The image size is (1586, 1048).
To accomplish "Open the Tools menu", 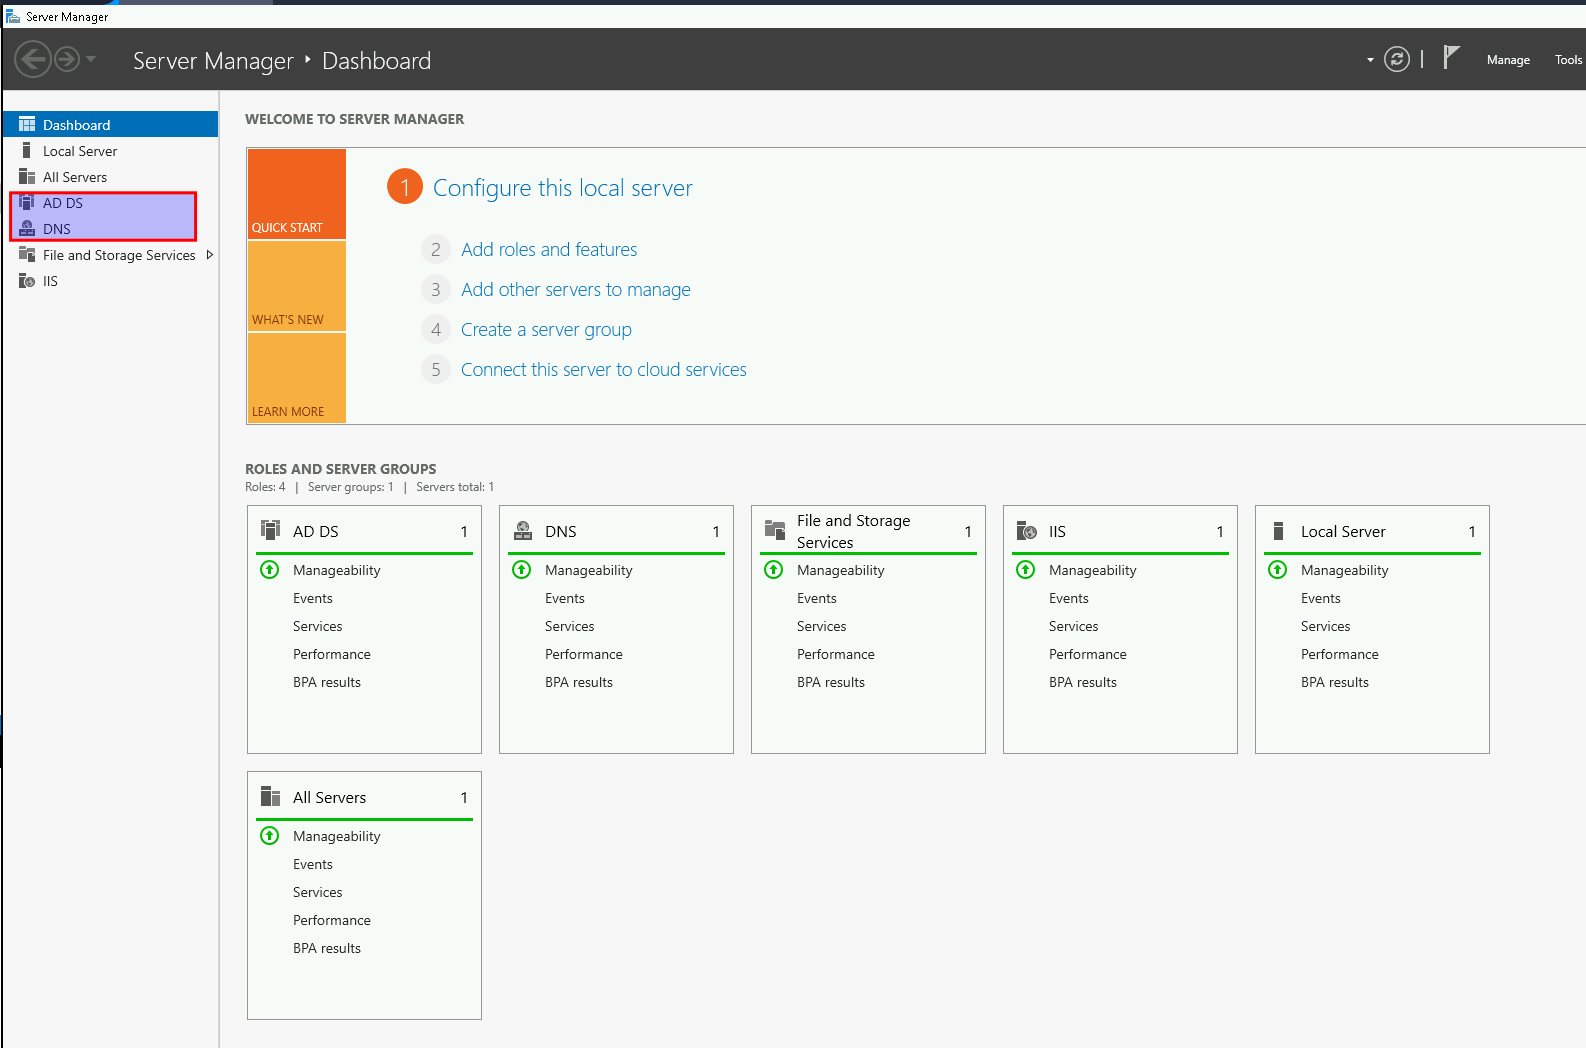I will (1568, 60).
